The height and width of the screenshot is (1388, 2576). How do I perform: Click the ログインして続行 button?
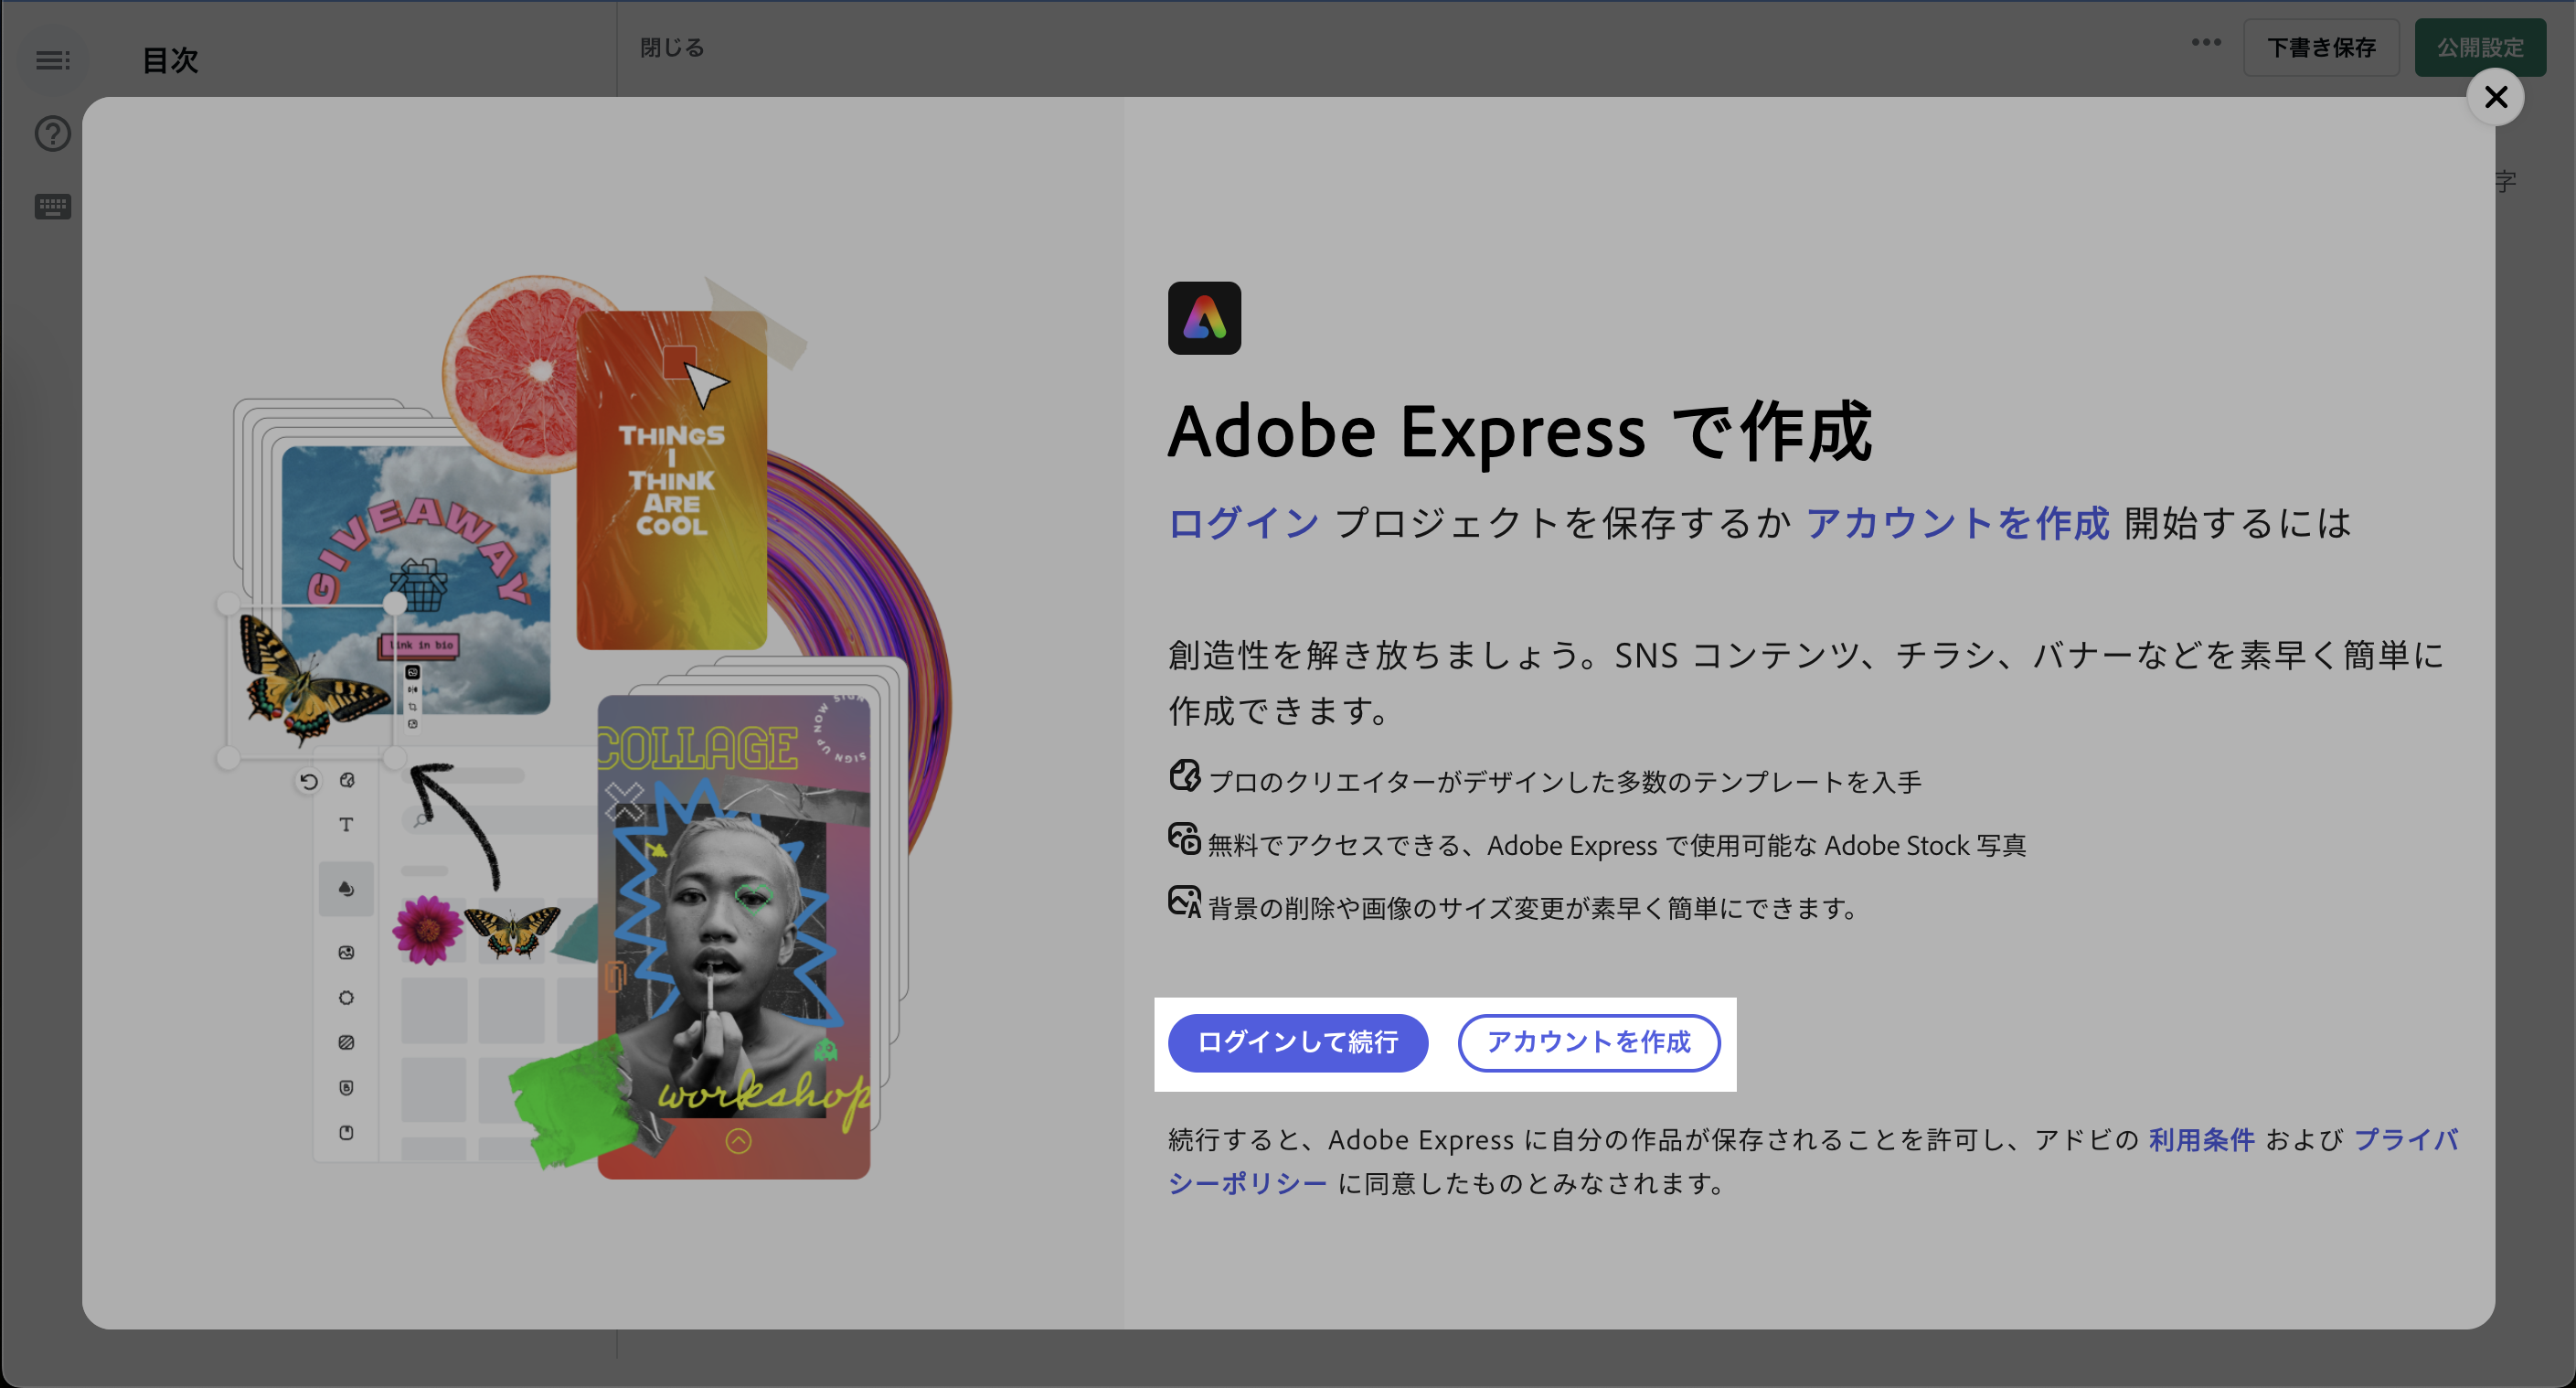click(x=1297, y=1042)
